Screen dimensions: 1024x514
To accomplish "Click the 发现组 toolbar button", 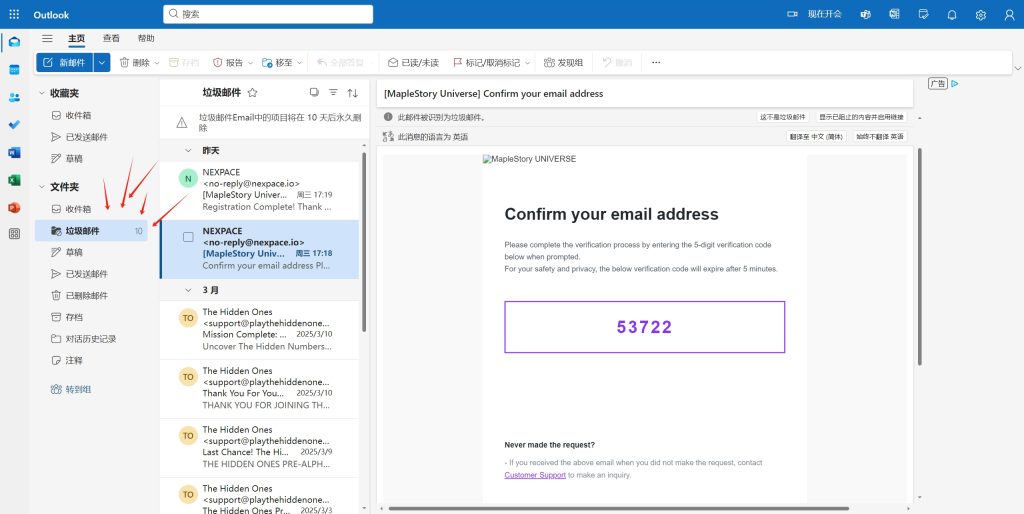I will click(x=564, y=63).
